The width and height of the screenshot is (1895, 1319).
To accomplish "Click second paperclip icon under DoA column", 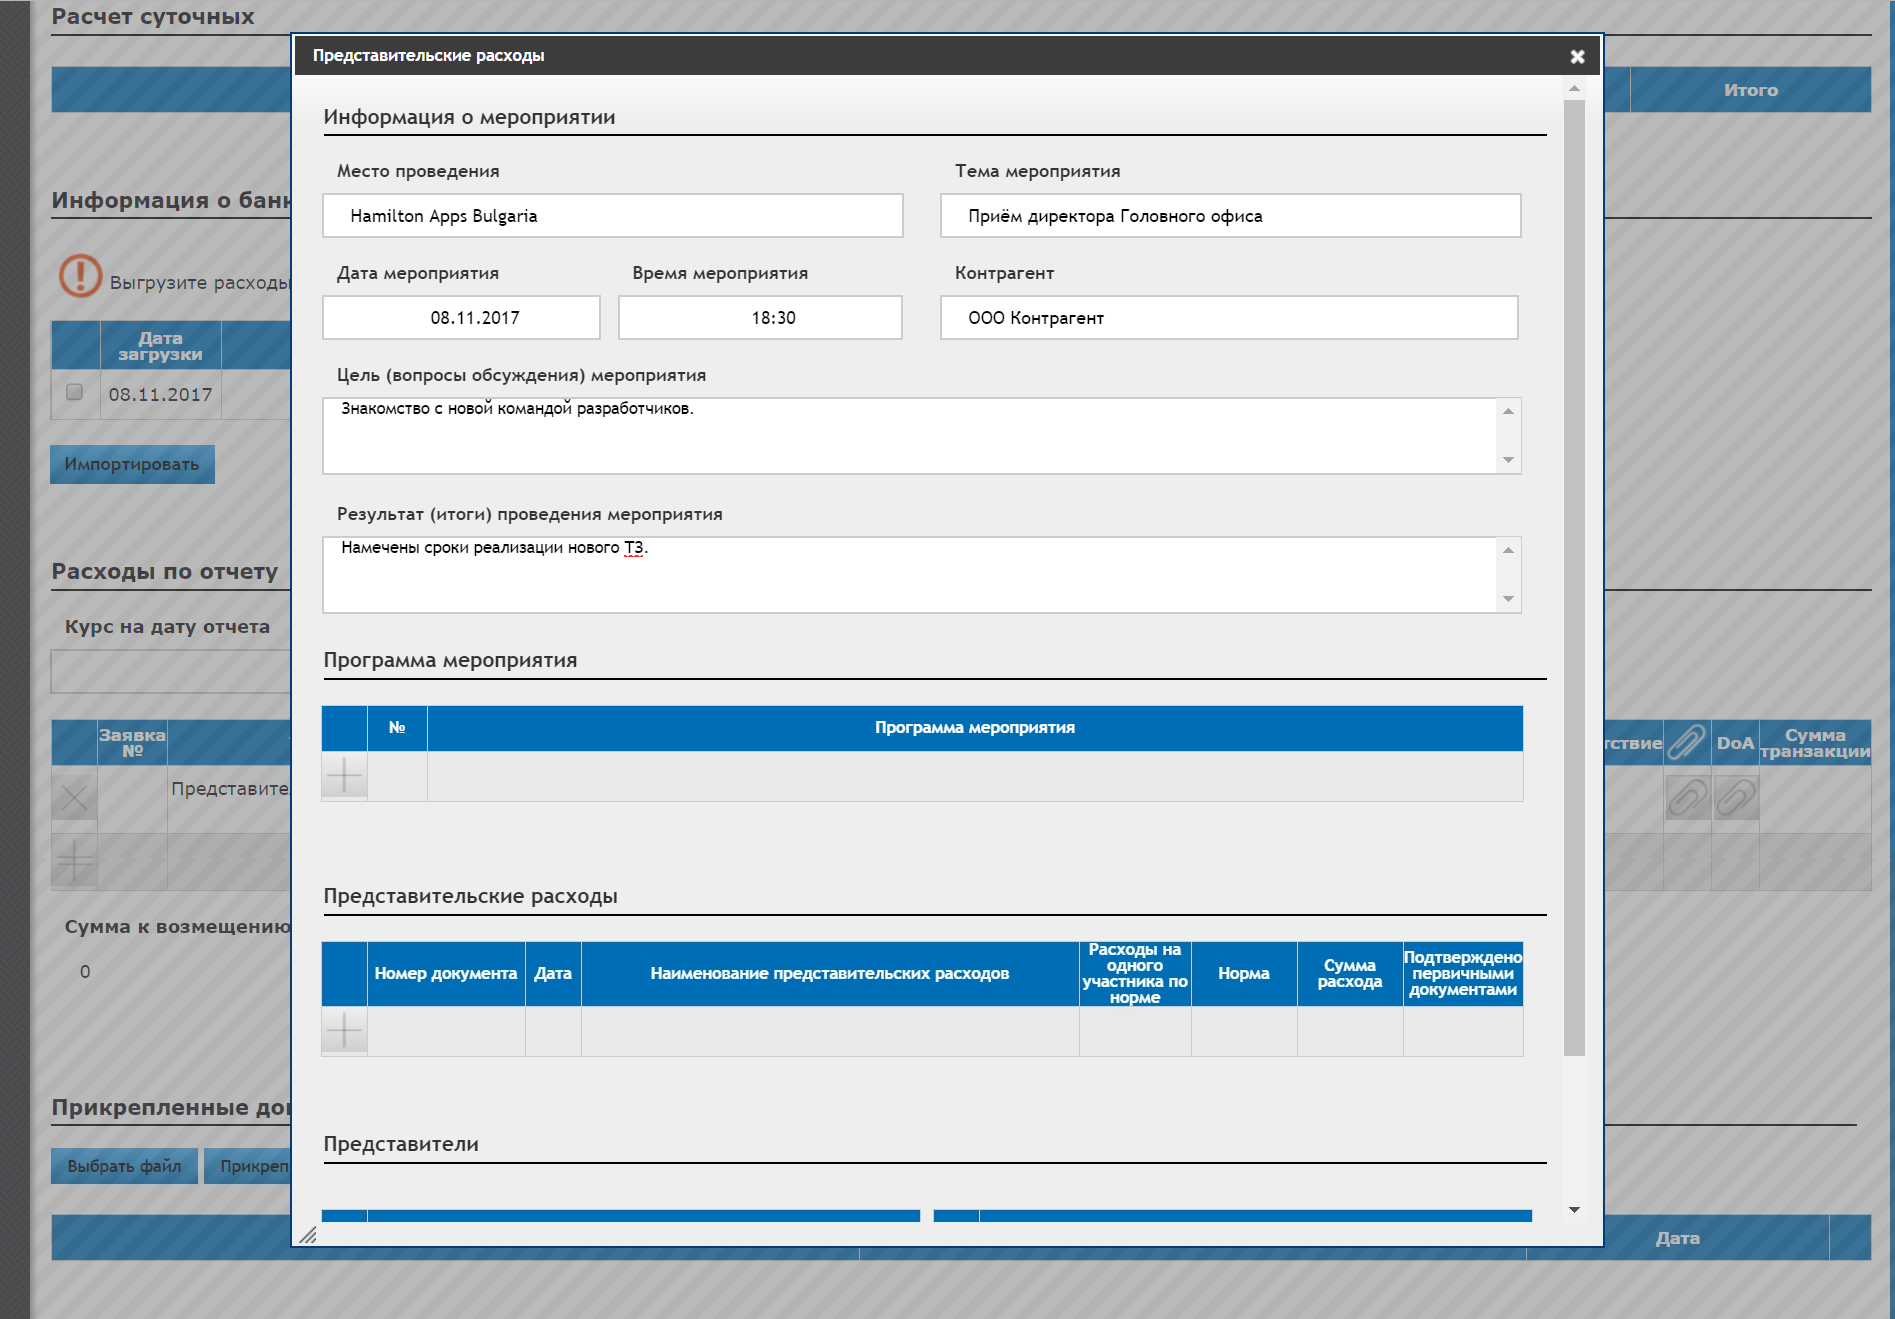I will click(1735, 798).
